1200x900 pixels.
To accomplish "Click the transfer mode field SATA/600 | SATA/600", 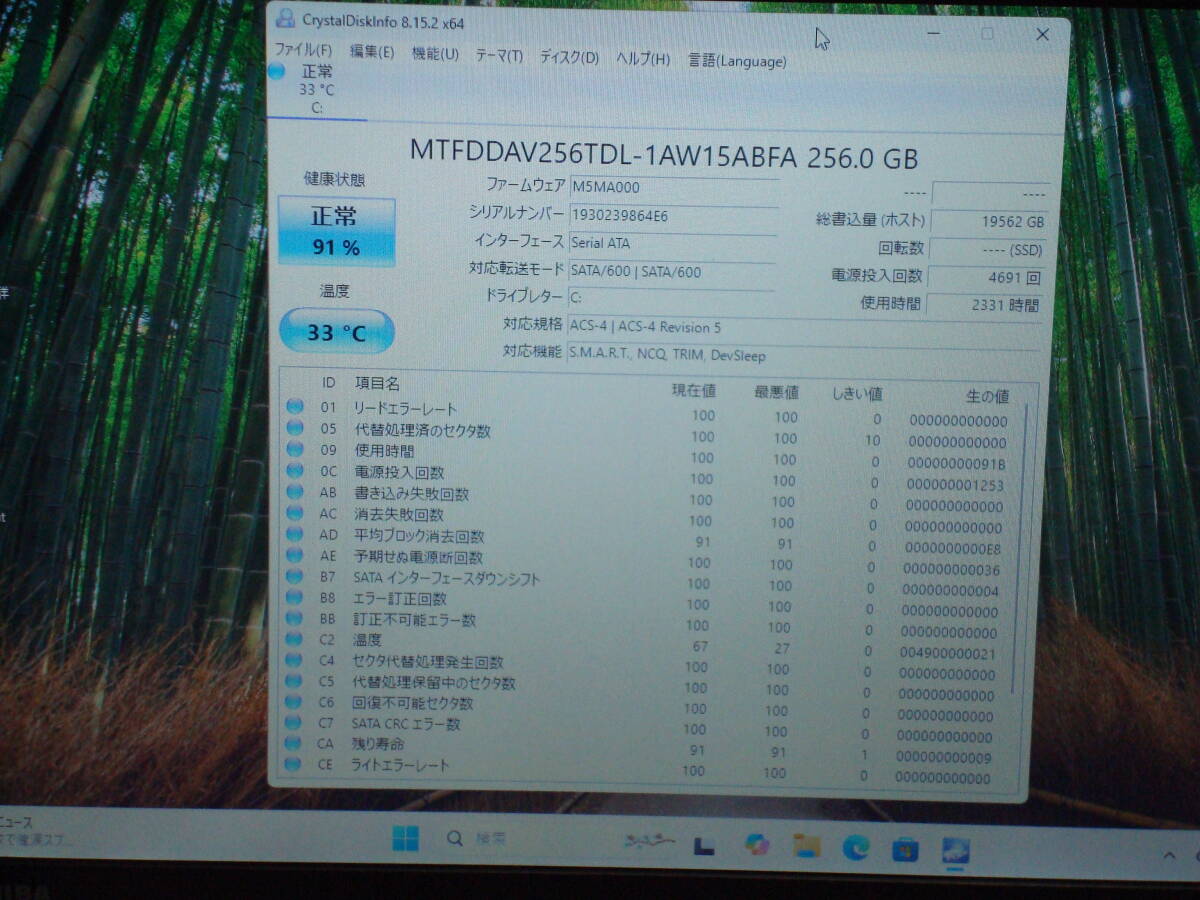I will tap(672, 271).
